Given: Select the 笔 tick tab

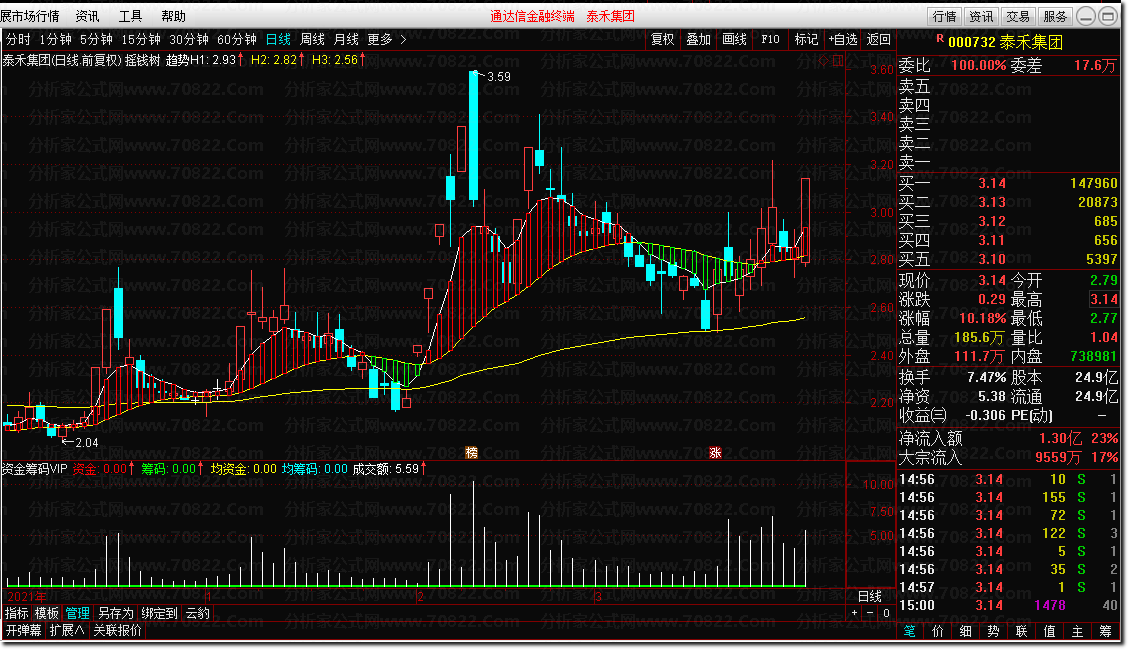Looking at the screenshot, I should 909,631.
